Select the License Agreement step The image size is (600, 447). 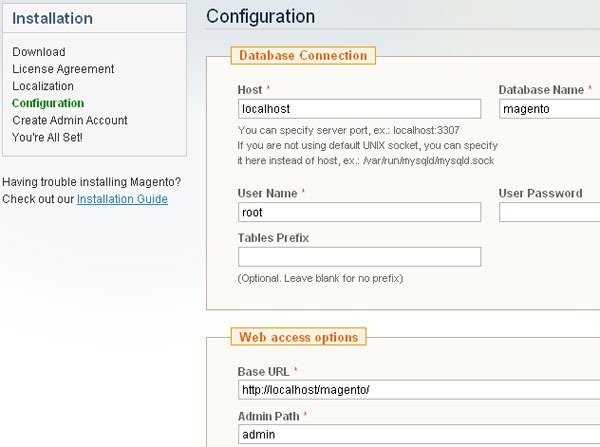63,69
